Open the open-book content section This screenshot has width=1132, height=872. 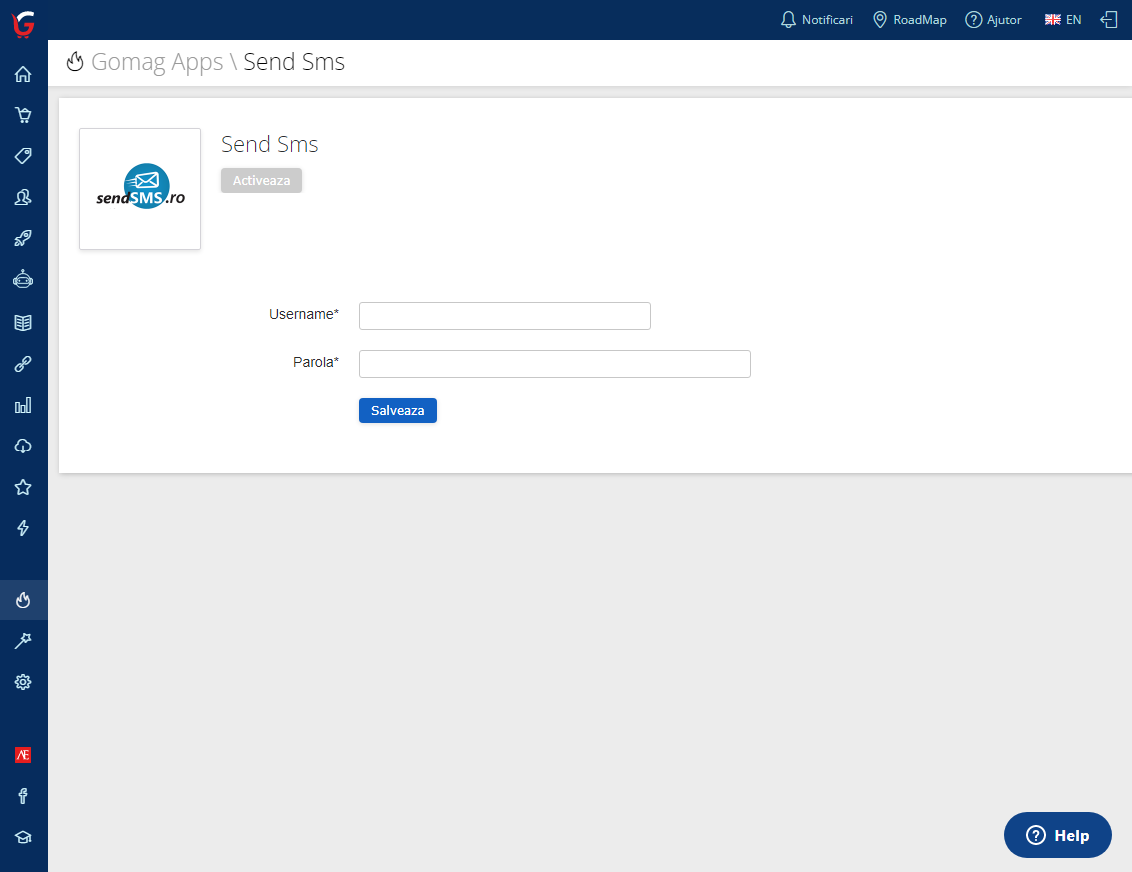click(x=23, y=323)
